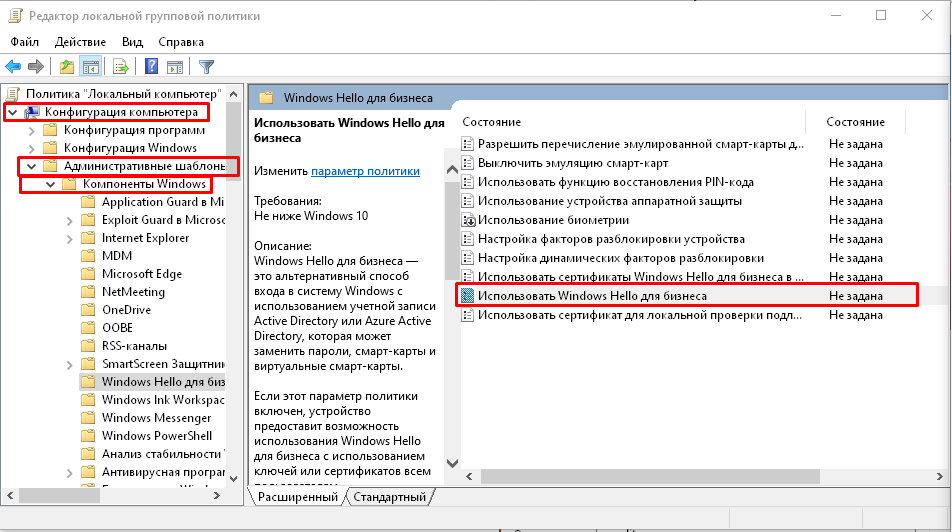The image size is (952, 532).
Task: Sort by the right 'Состояние' column header
Action: click(855, 122)
